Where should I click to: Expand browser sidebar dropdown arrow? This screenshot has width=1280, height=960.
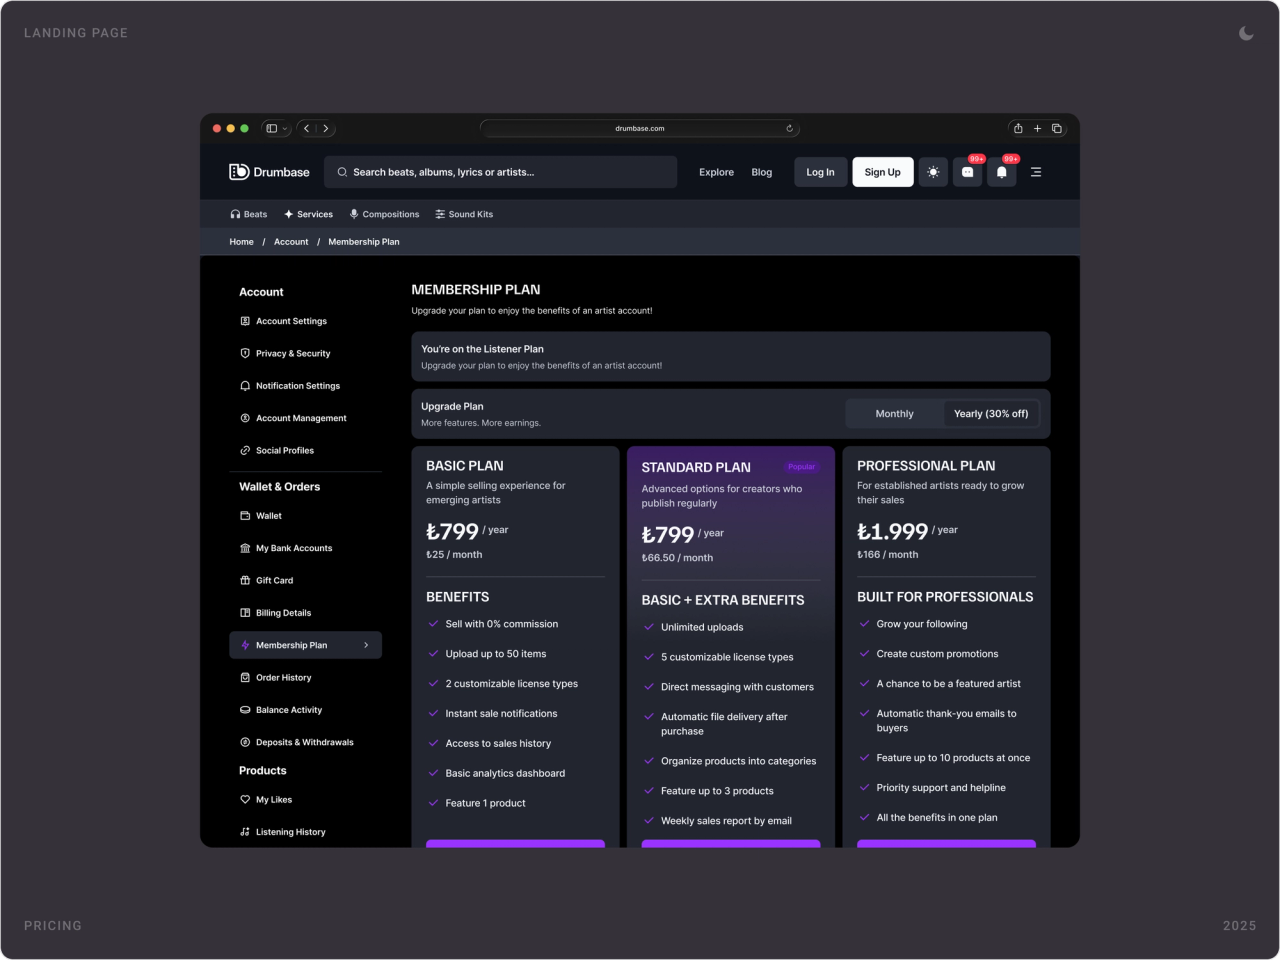[x=285, y=128]
